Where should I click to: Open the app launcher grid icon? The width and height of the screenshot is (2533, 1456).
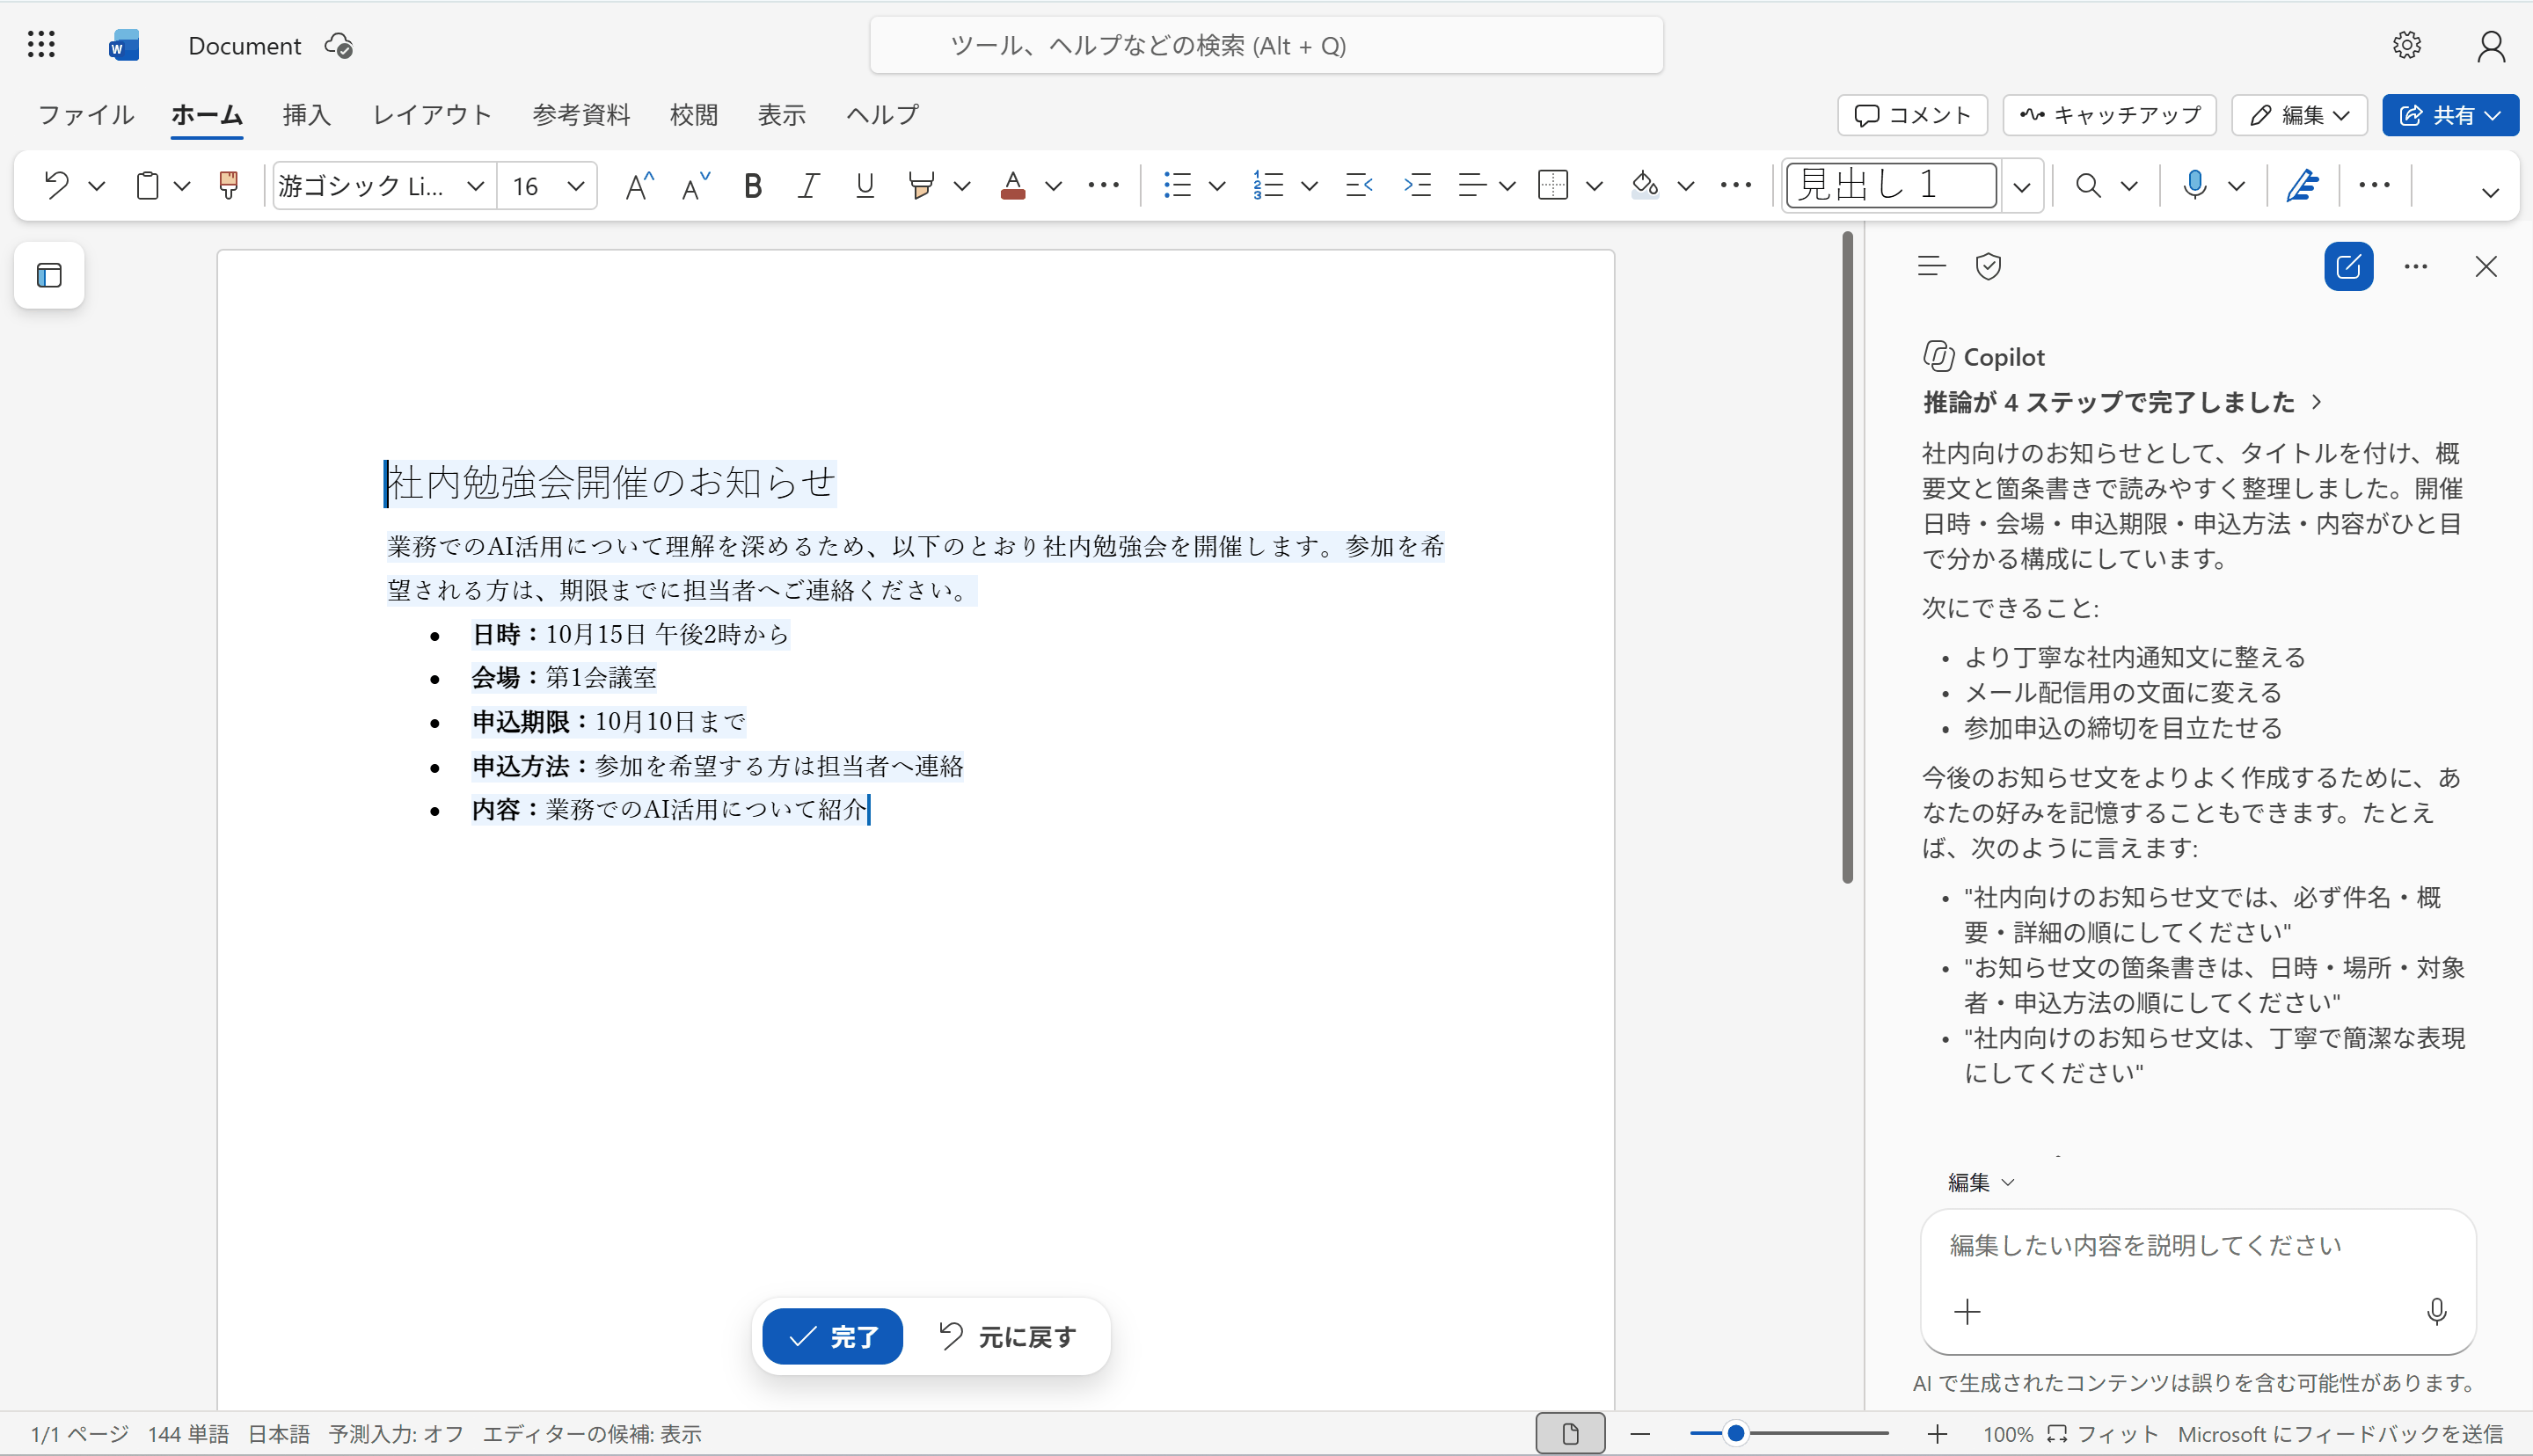[41, 45]
